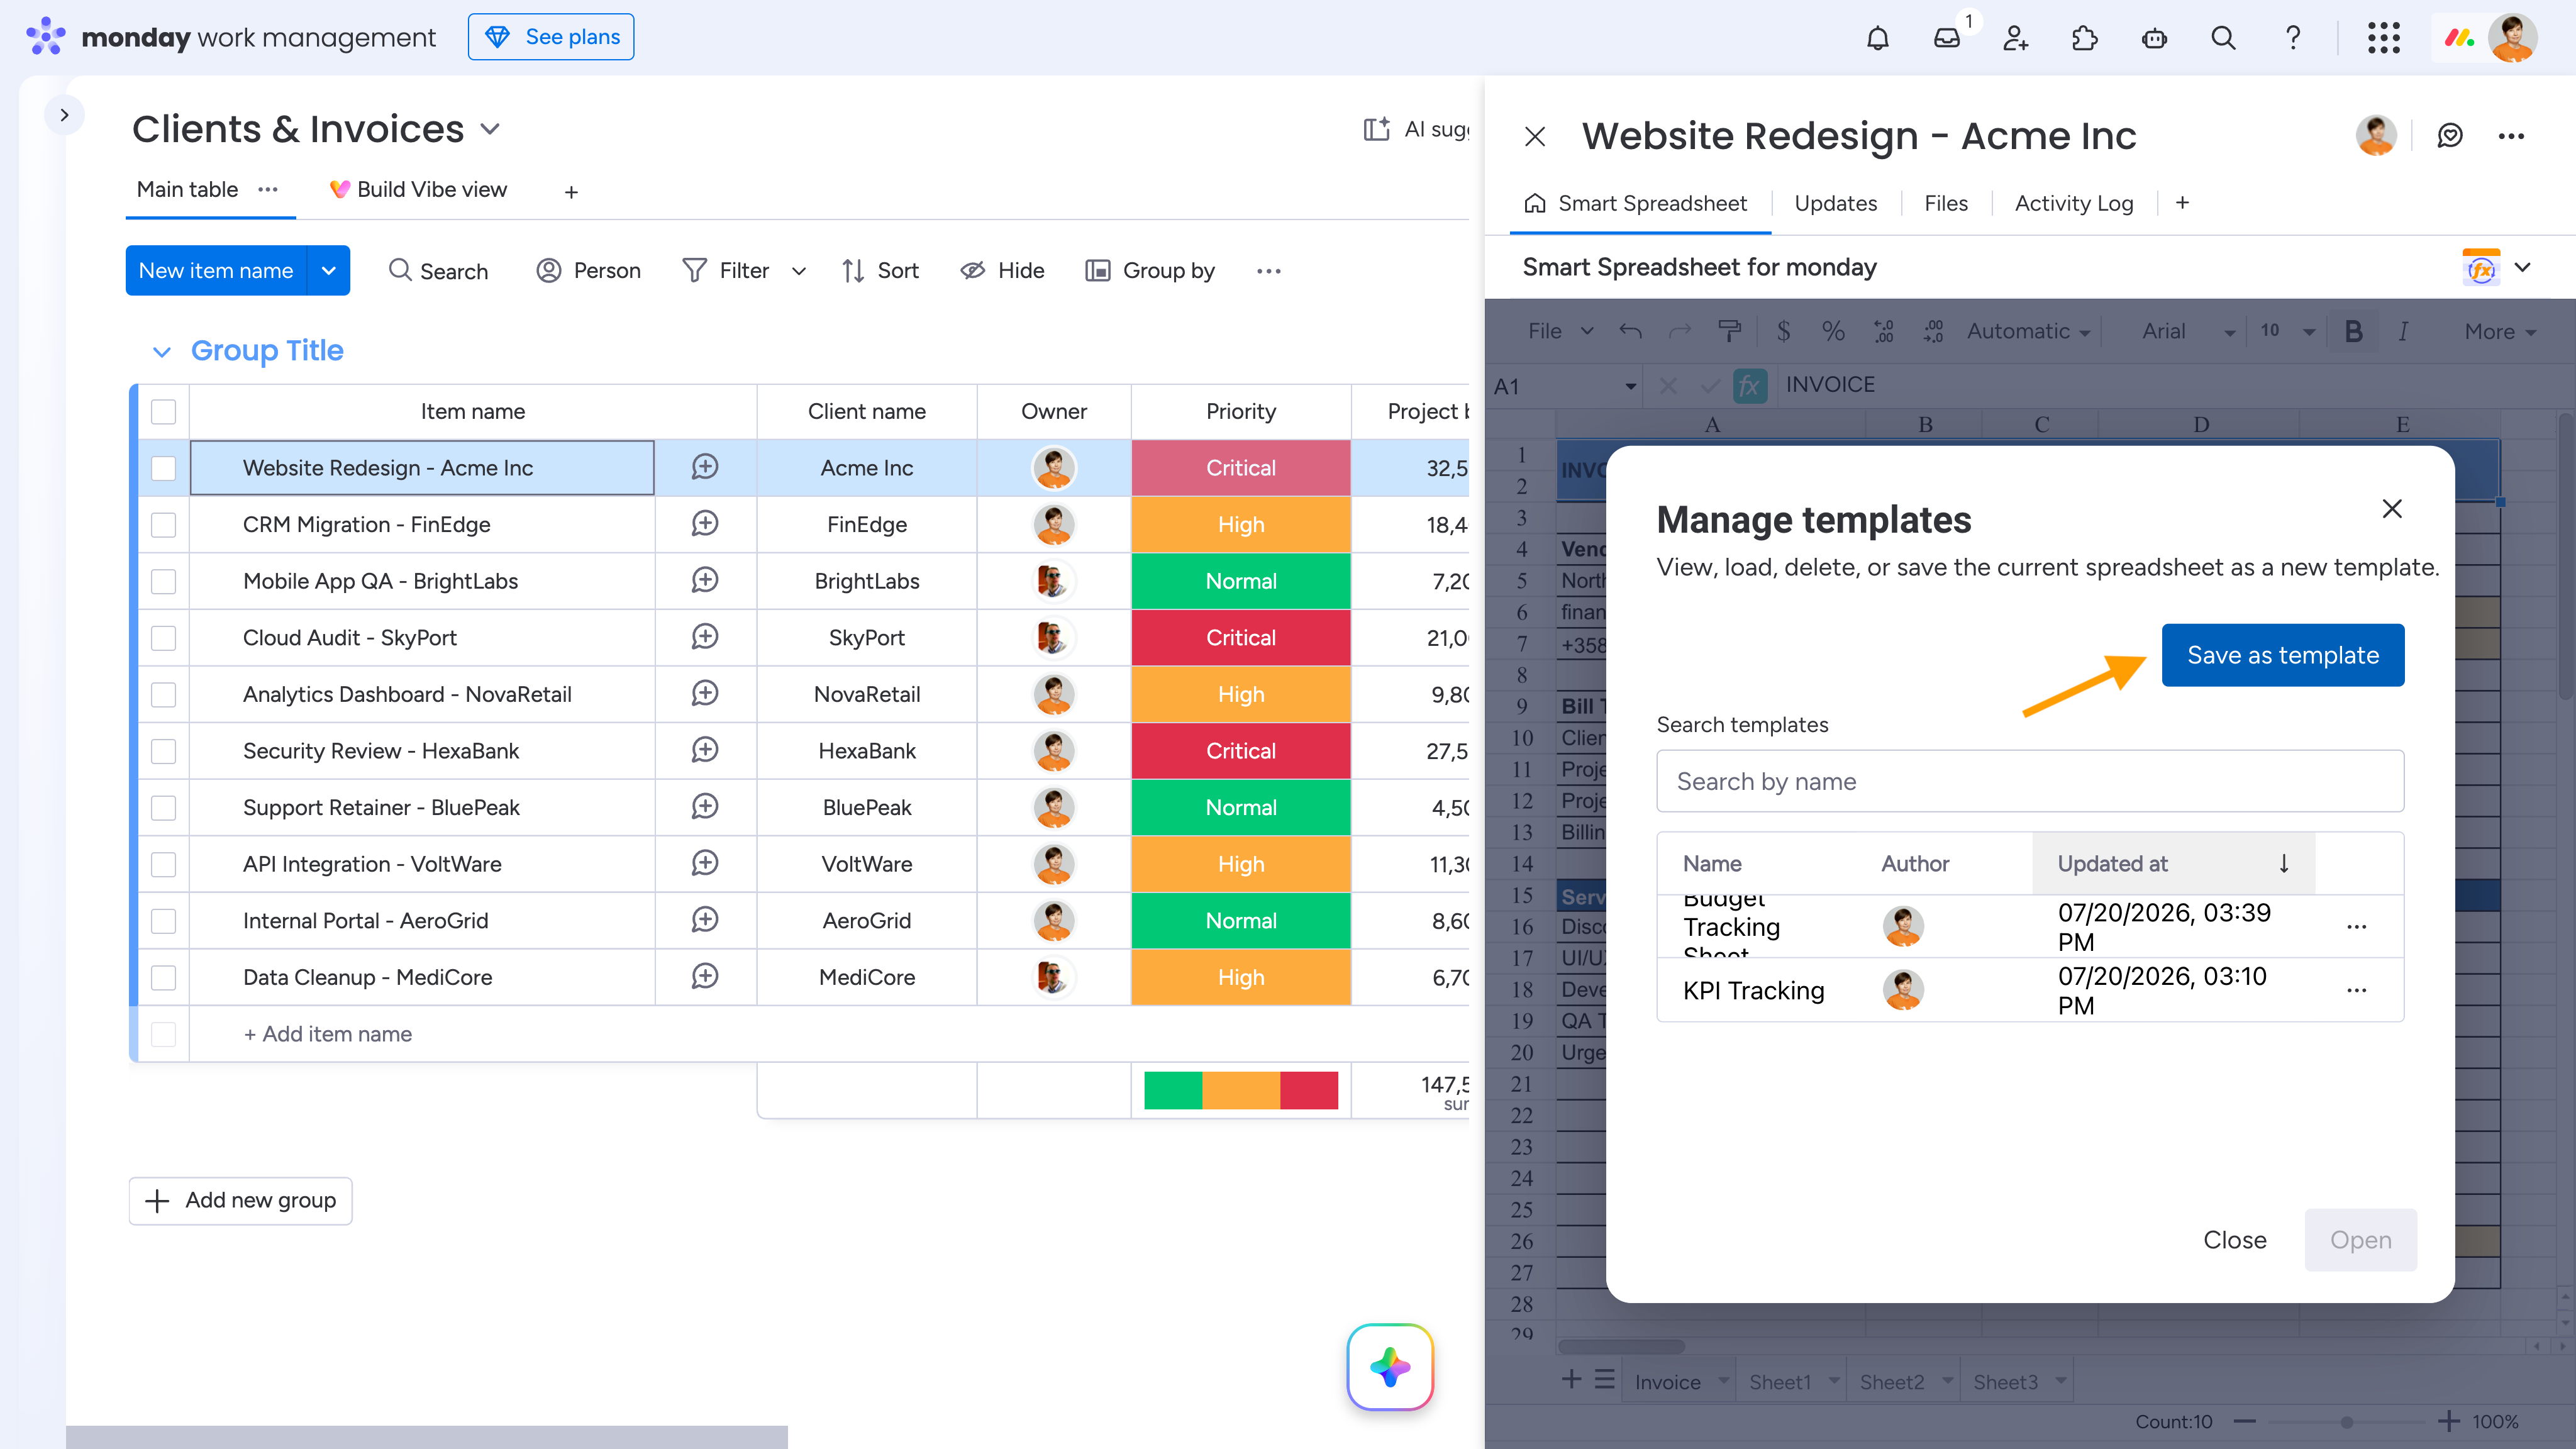Filter board by Person

coord(589,271)
